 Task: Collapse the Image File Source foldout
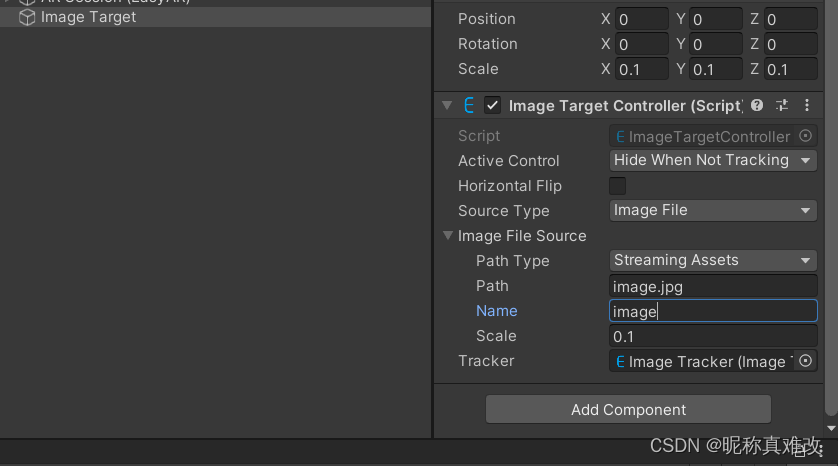[x=448, y=235]
